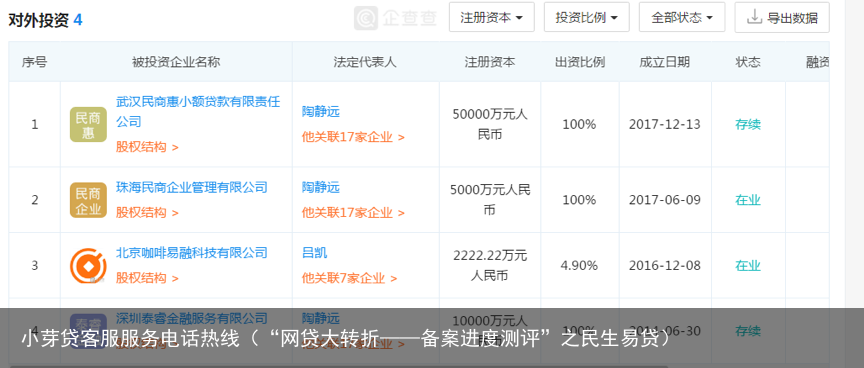
Task: View 股权结构 for 北京咖啡易融科技
Action: pyautogui.click(x=147, y=278)
